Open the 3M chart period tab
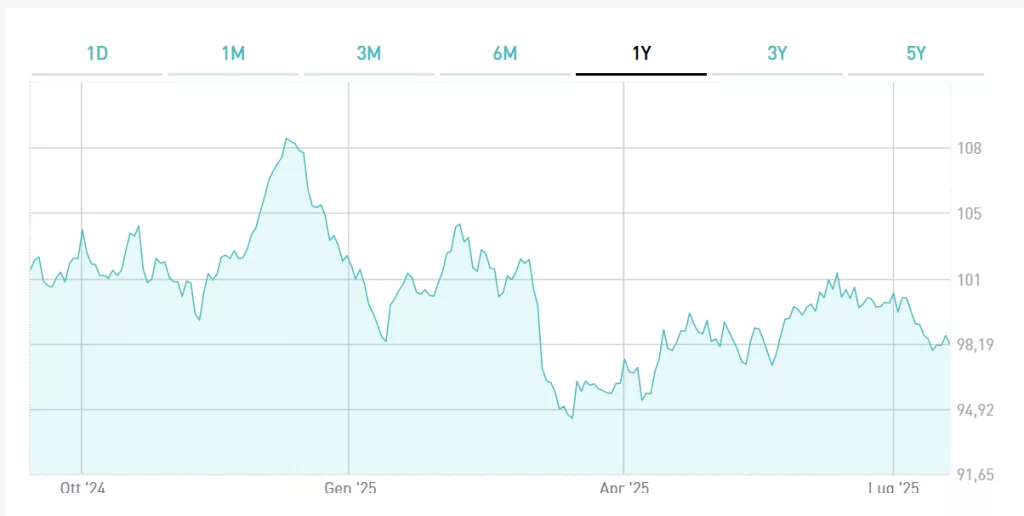Image resolution: width=1024 pixels, height=516 pixels. [369, 54]
